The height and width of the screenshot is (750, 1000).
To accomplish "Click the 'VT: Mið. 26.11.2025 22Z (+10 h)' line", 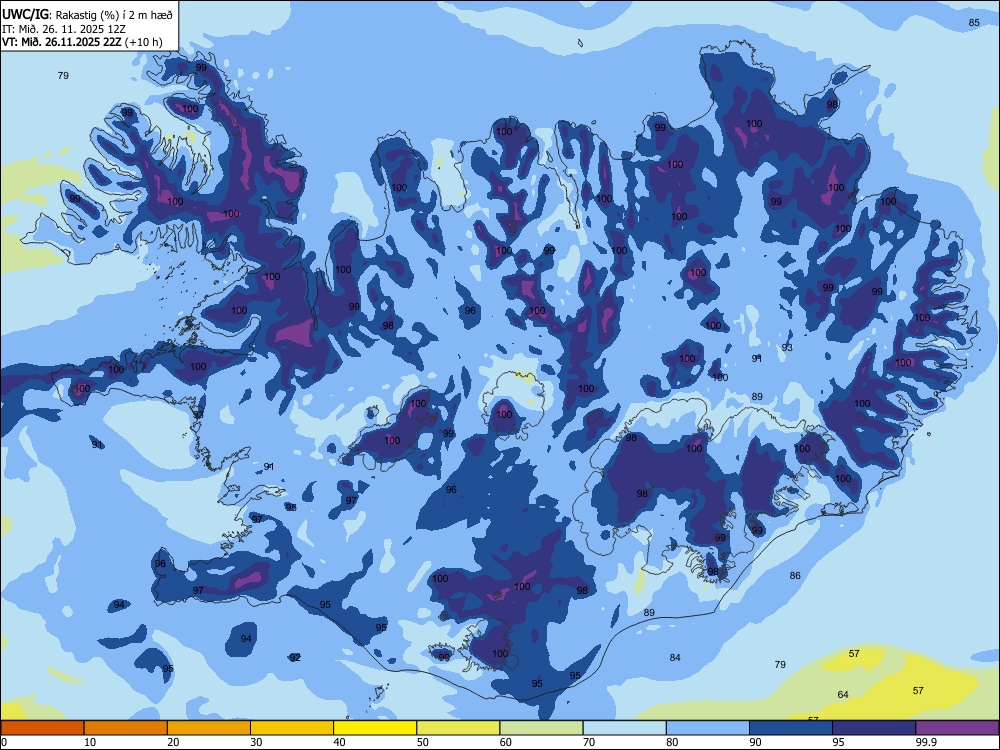I will coord(82,42).
